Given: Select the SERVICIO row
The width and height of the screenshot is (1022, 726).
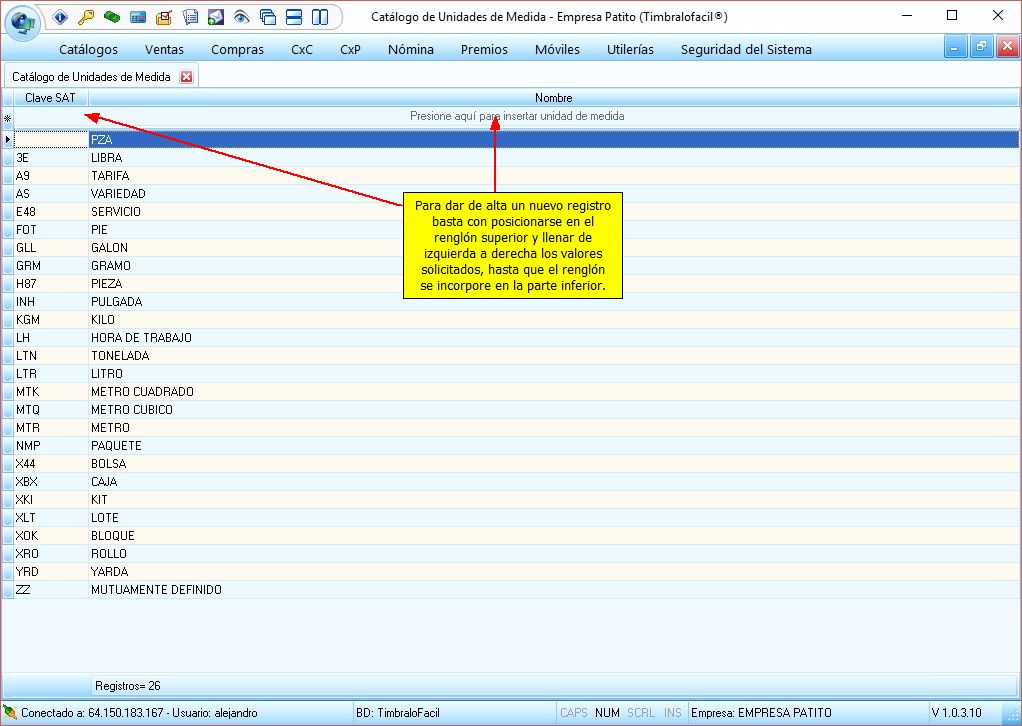Looking at the screenshot, I should click(x=510, y=212).
